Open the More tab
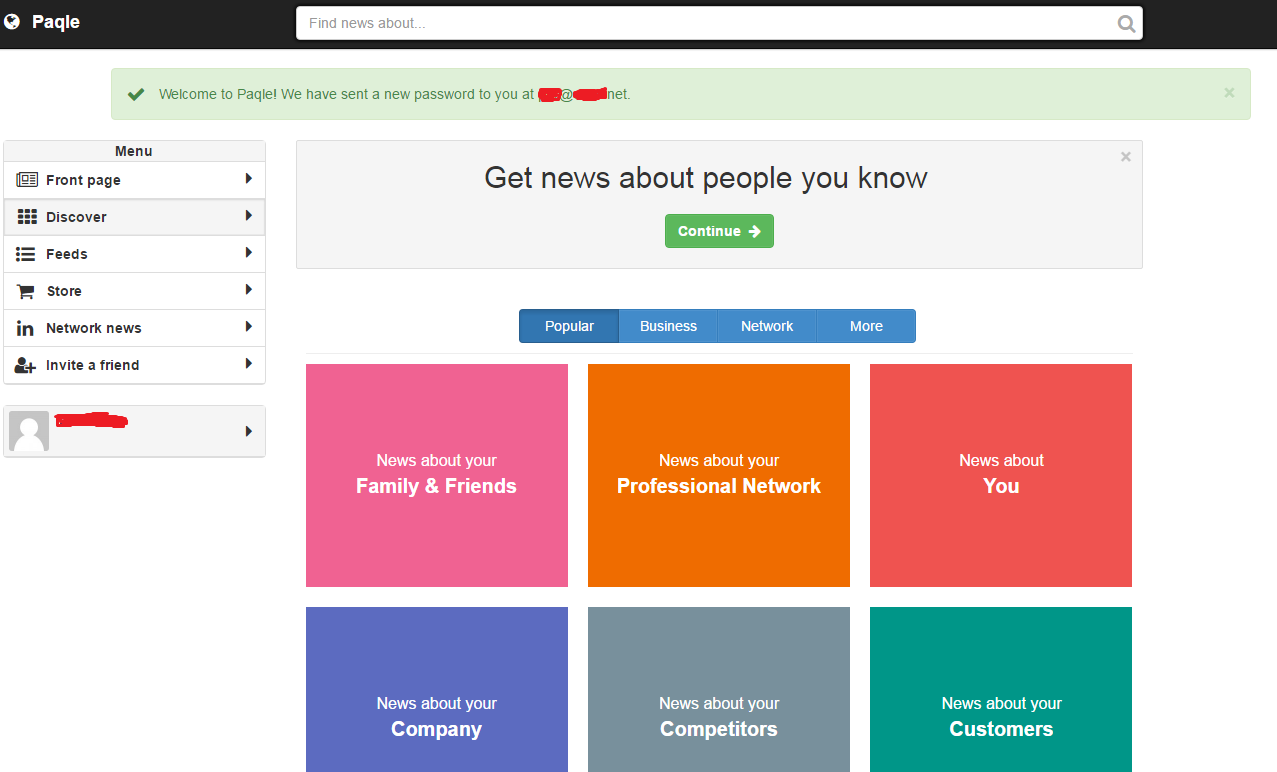 pyautogui.click(x=866, y=326)
